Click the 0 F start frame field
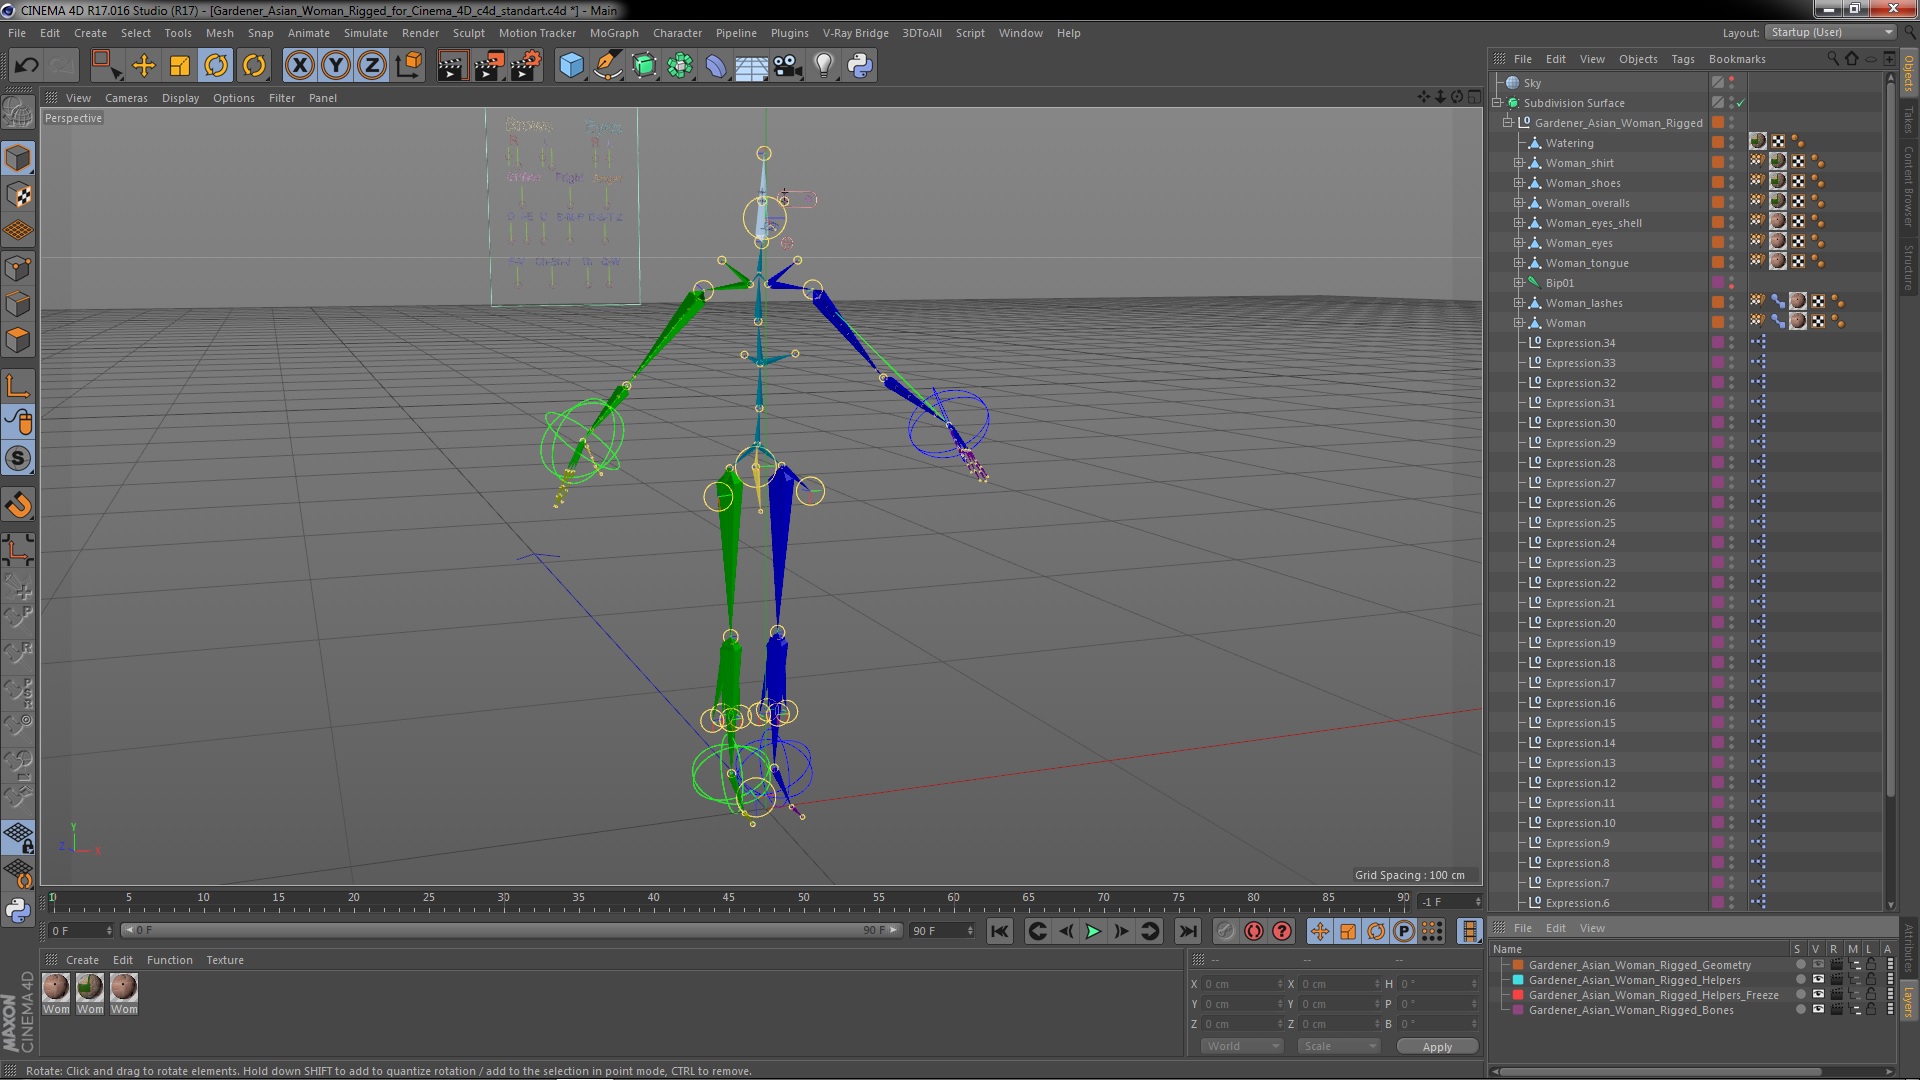The width and height of the screenshot is (1920, 1080). point(81,931)
